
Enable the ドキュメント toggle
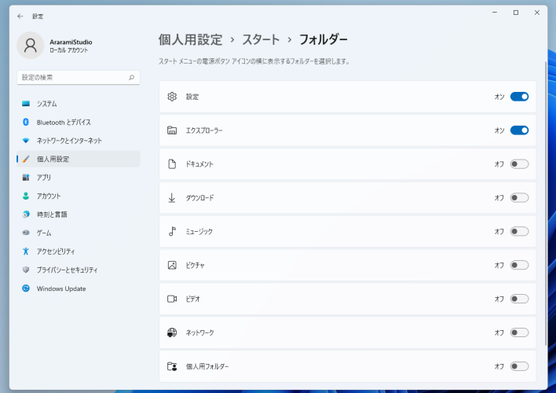click(519, 164)
